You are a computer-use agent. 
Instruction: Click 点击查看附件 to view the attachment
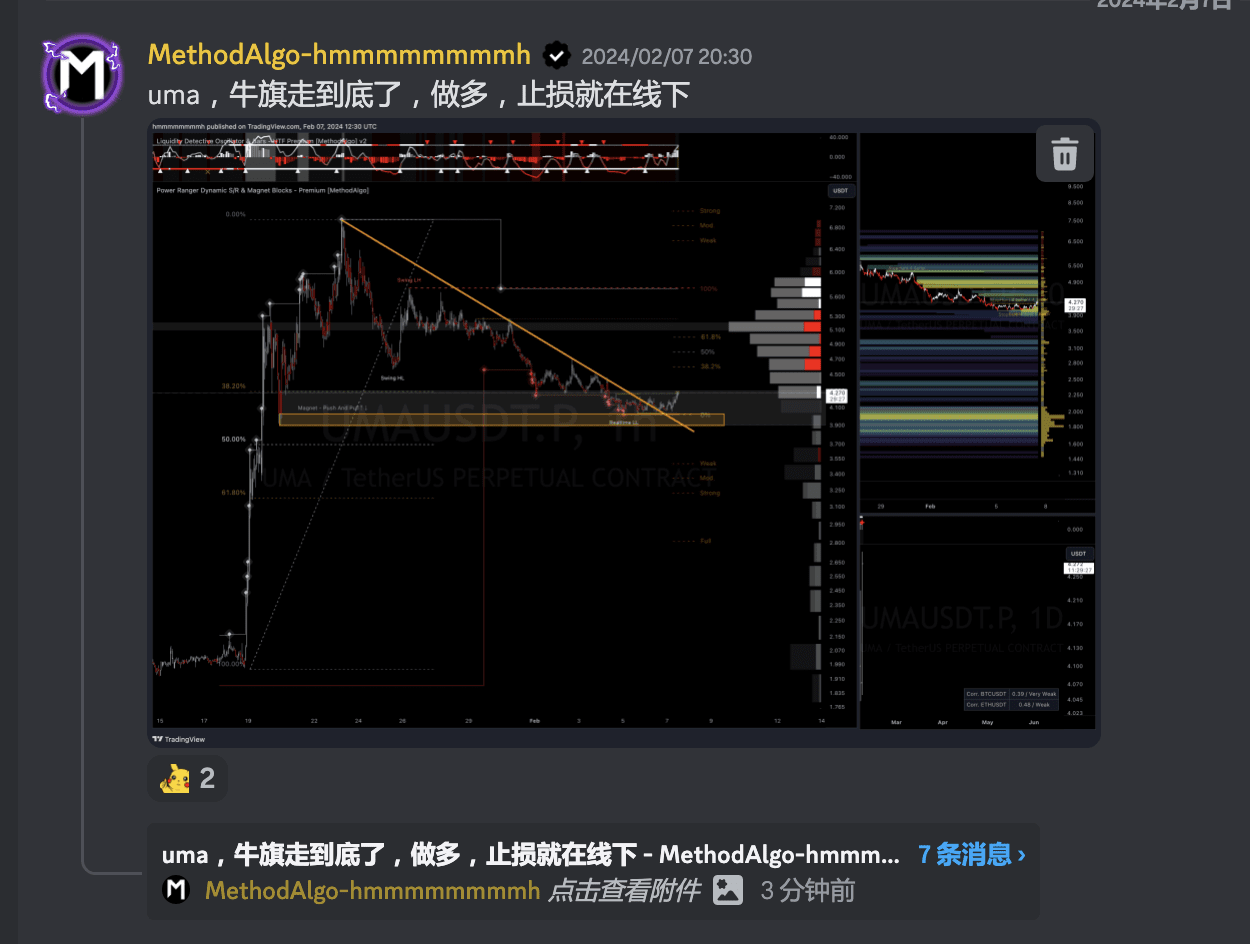[623, 890]
